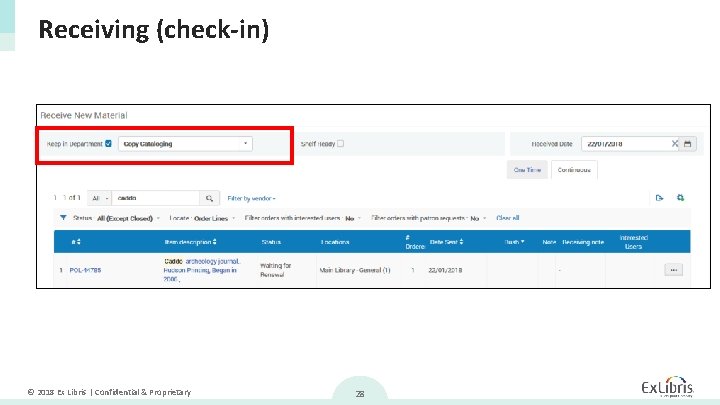This screenshot has height=405, width=720.
Task: Click the Clear all link
Action: click(507, 218)
